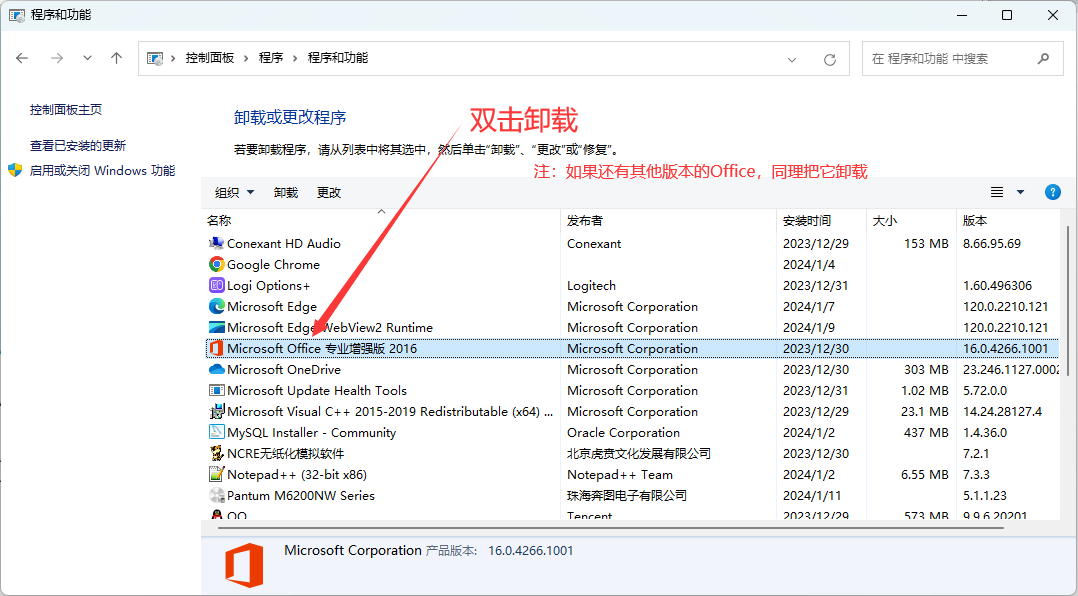Navigate to 程序 in the breadcrumb
This screenshot has width=1078, height=596.
tap(271, 58)
